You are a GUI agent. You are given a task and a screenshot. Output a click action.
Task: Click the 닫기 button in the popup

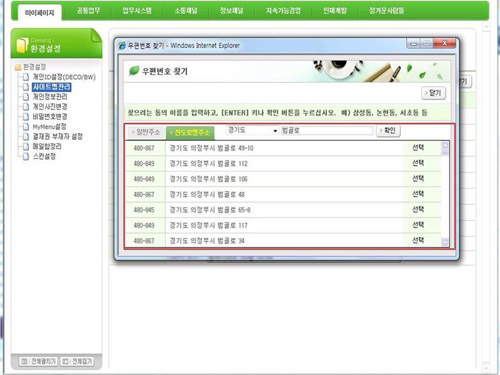tap(434, 93)
